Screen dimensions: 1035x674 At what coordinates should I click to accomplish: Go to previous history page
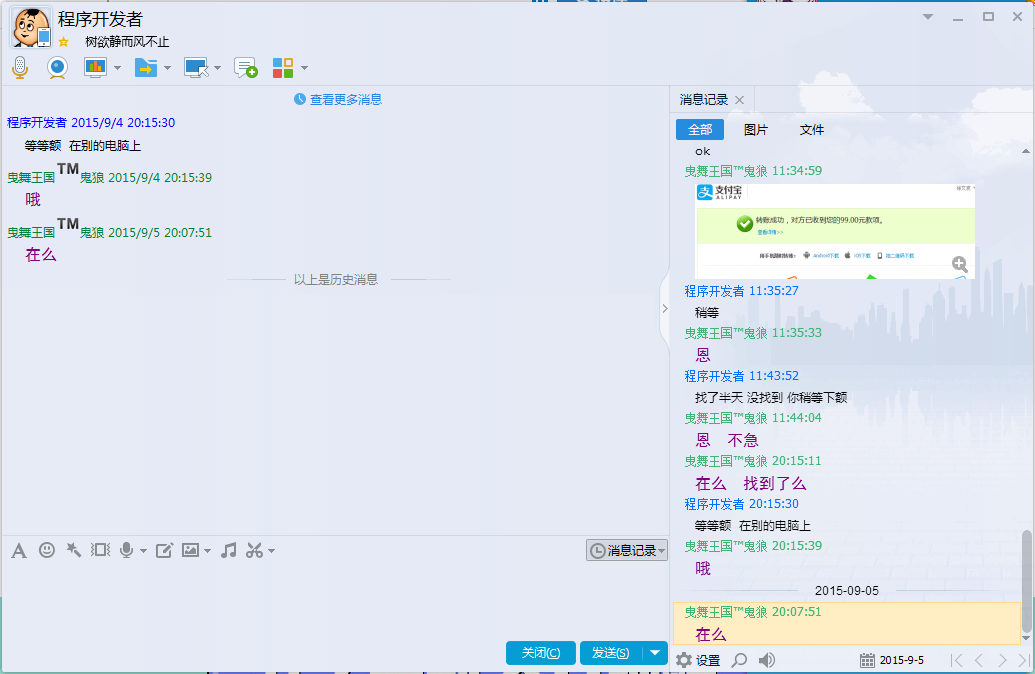(x=979, y=660)
